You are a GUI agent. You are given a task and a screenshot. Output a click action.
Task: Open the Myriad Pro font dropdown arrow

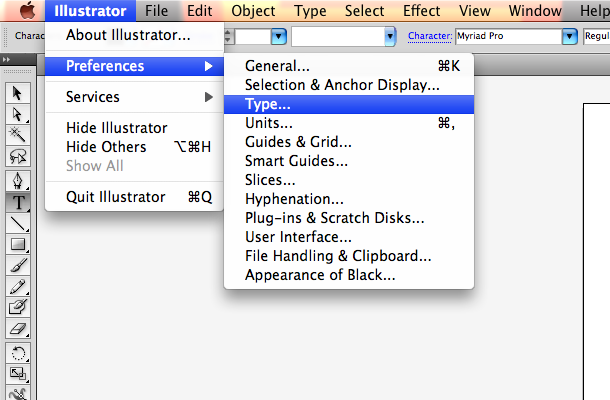(x=570, y=36)
